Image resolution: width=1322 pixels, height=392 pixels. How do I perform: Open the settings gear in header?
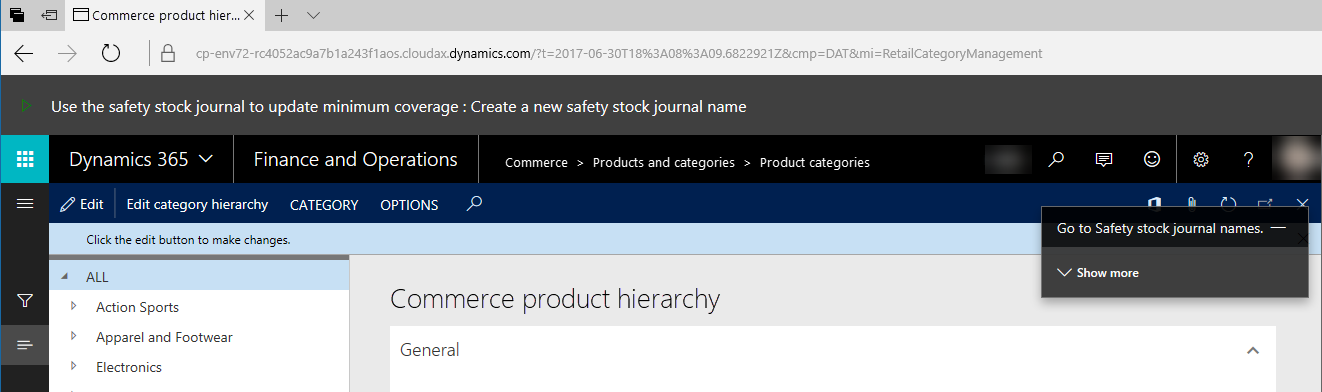click(1201, 159)
